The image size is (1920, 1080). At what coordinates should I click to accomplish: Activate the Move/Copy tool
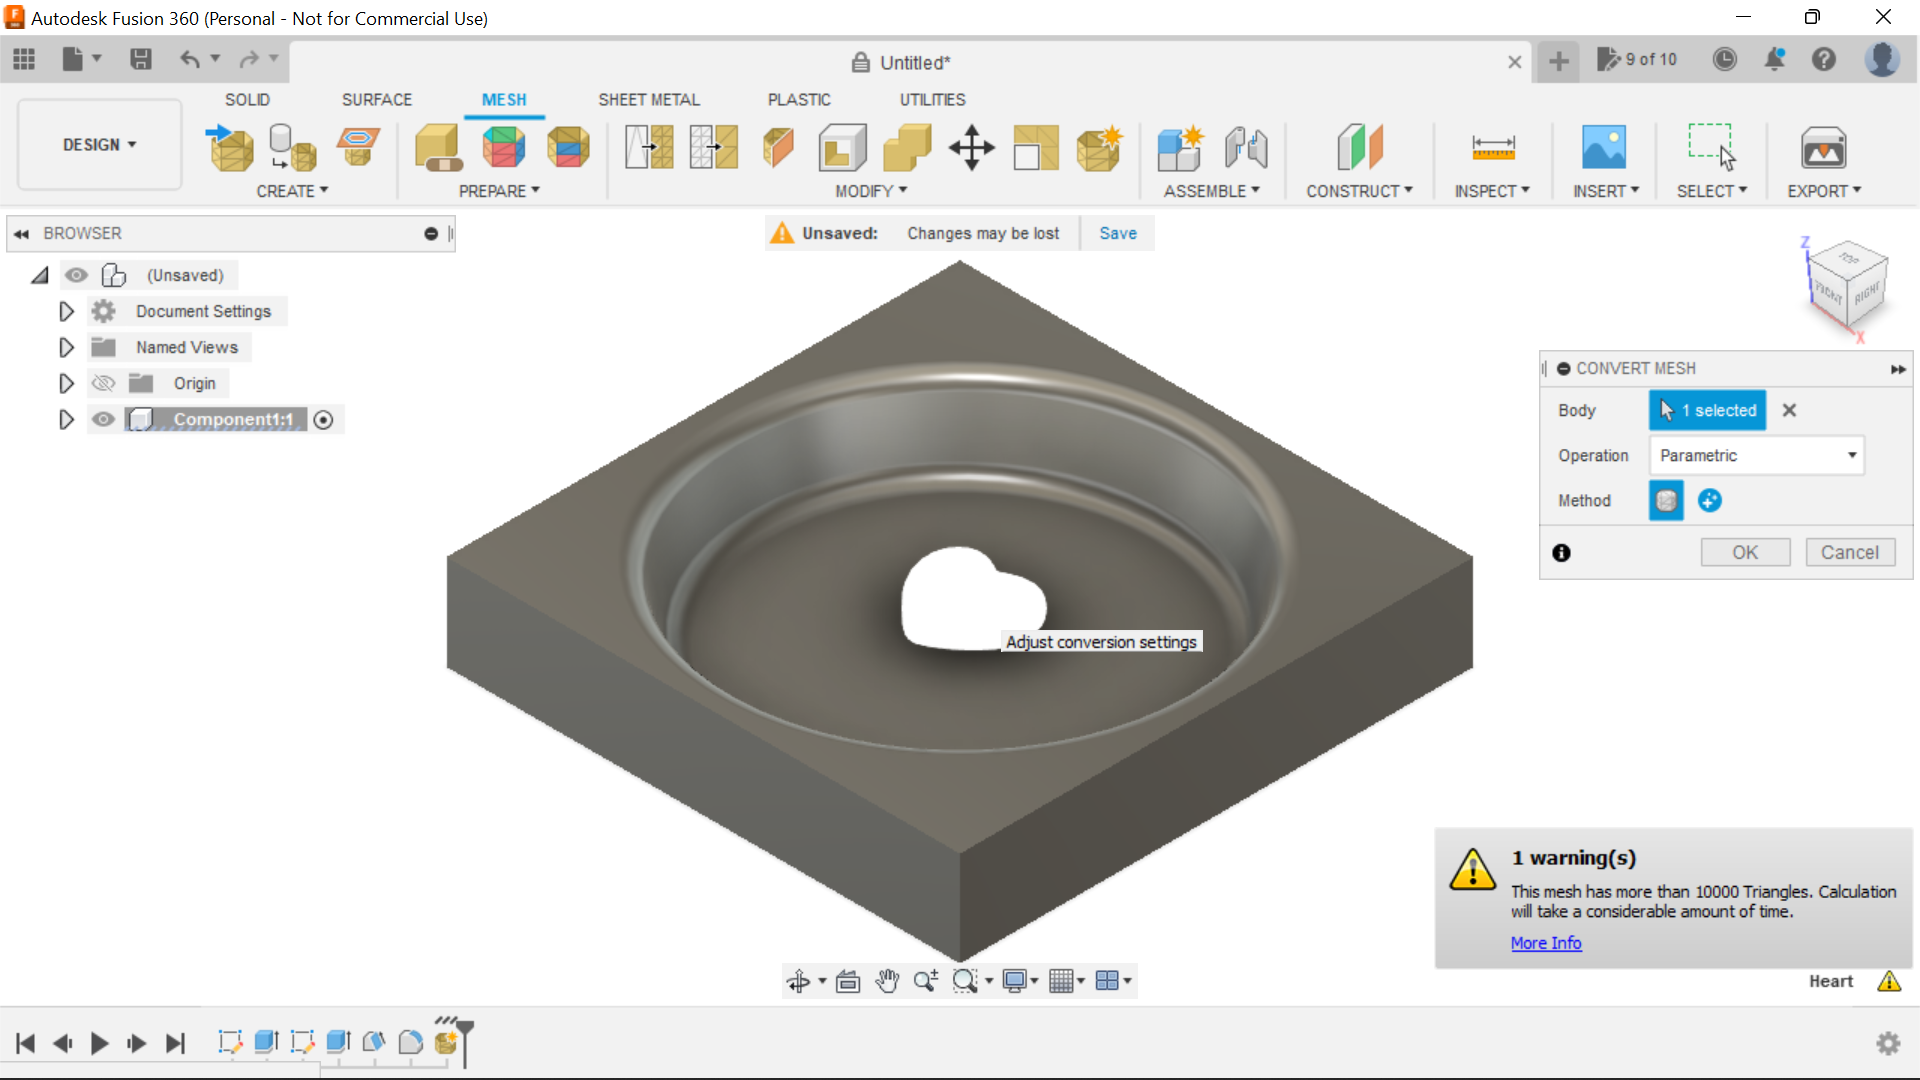coord(971,148)
